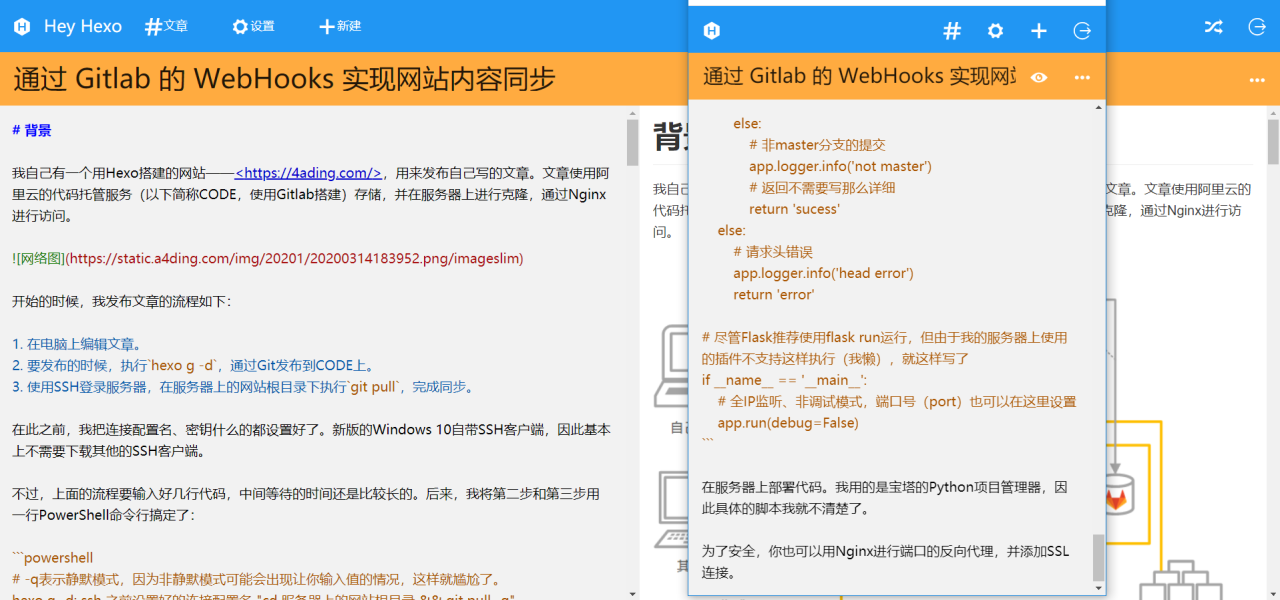Image resolution: width=1280 pixels, height=600 pixels.
Task: Create a post via 新建 in desktop header
Action: point(340,27)
